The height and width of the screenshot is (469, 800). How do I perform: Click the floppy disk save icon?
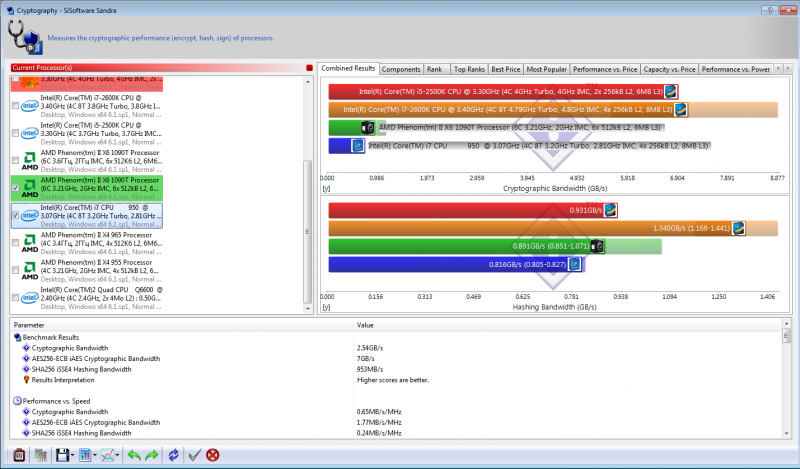click(62, 455)
